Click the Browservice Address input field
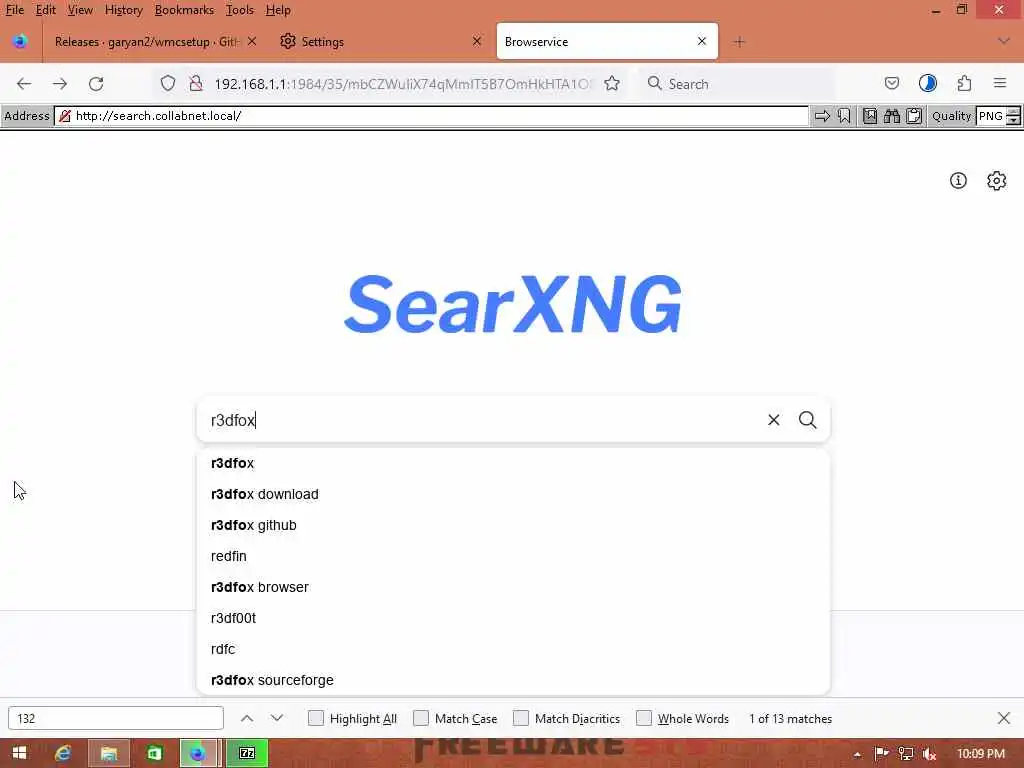 [431, 116]
